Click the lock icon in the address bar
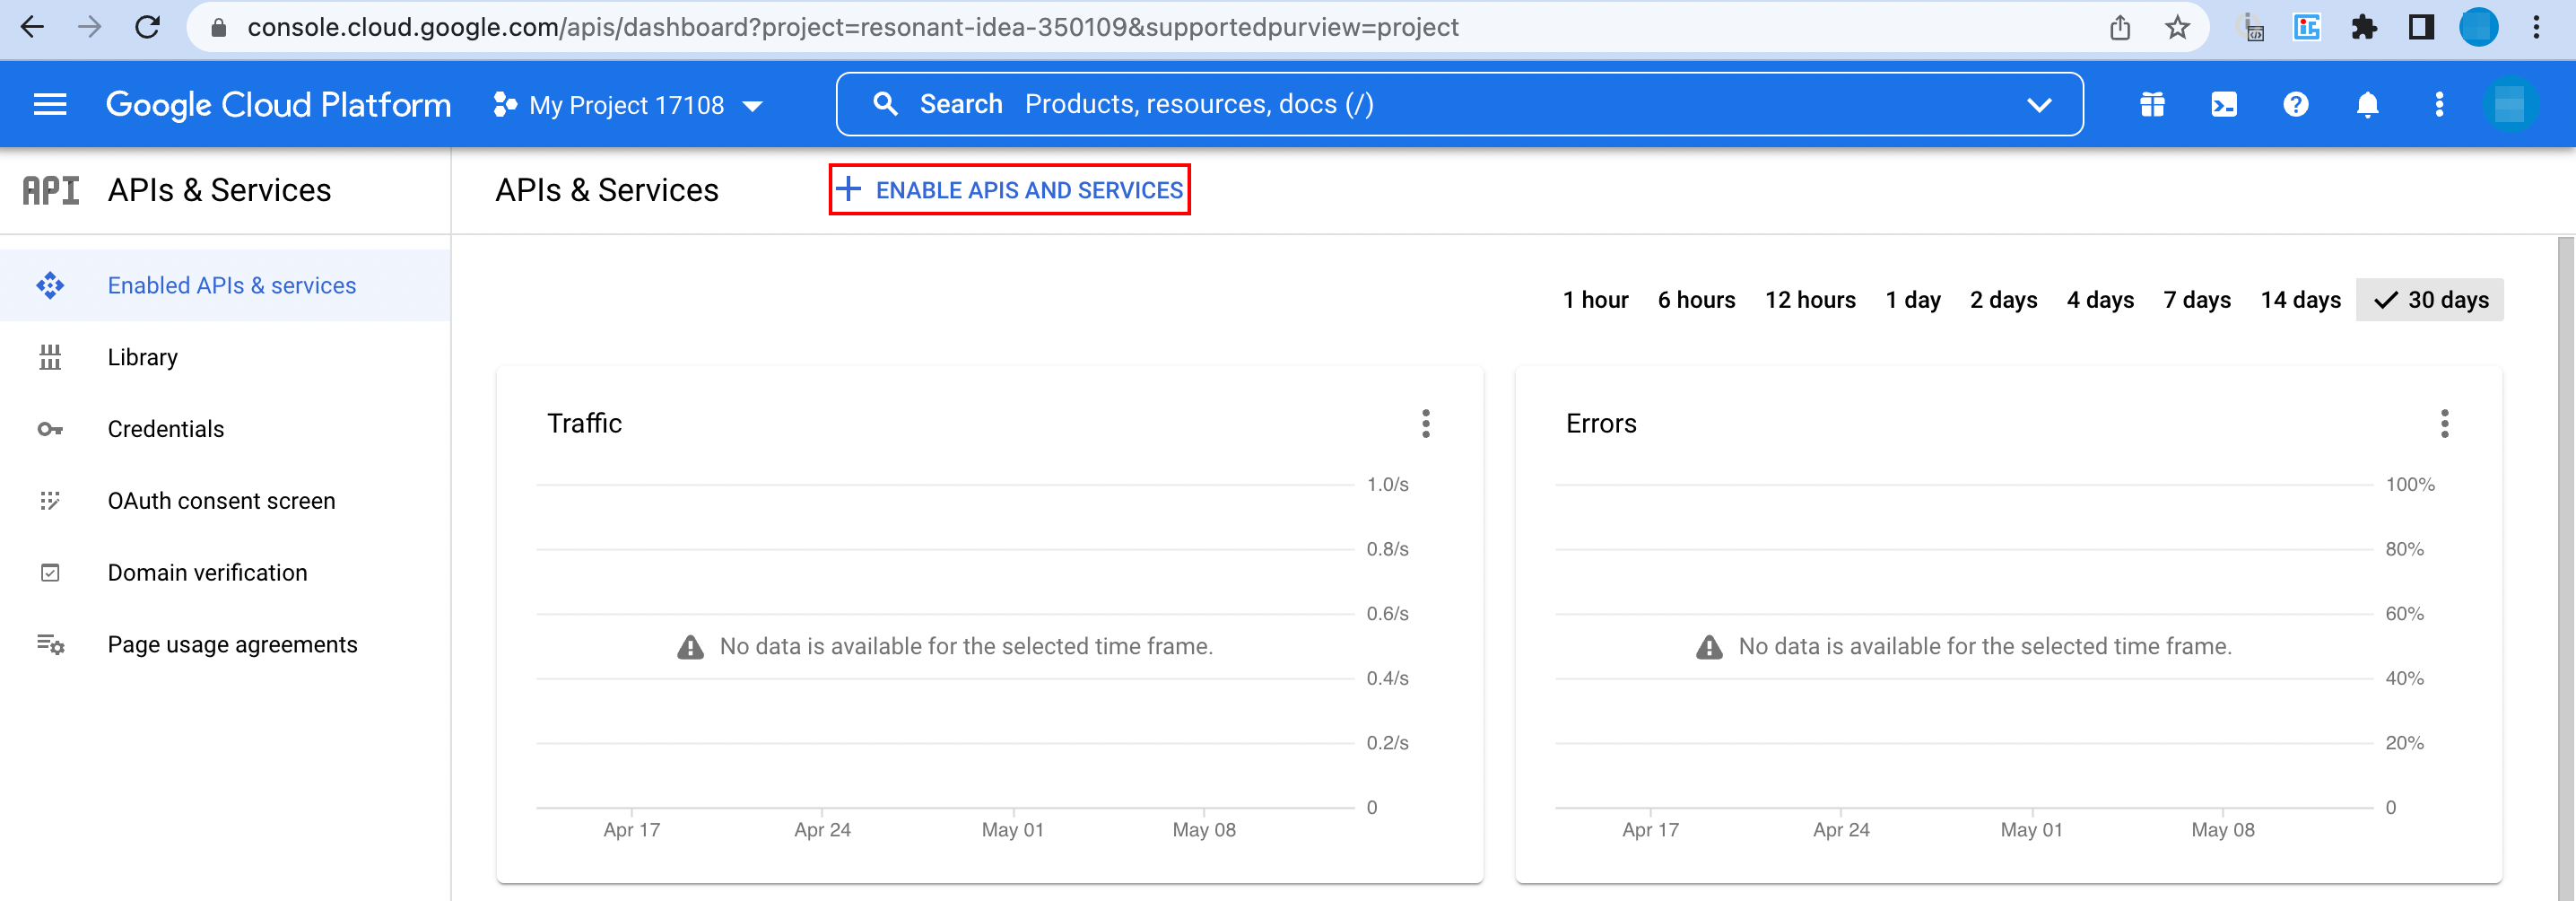The height and width of the screenshot is (901, 2576). (x=219, y=28)
